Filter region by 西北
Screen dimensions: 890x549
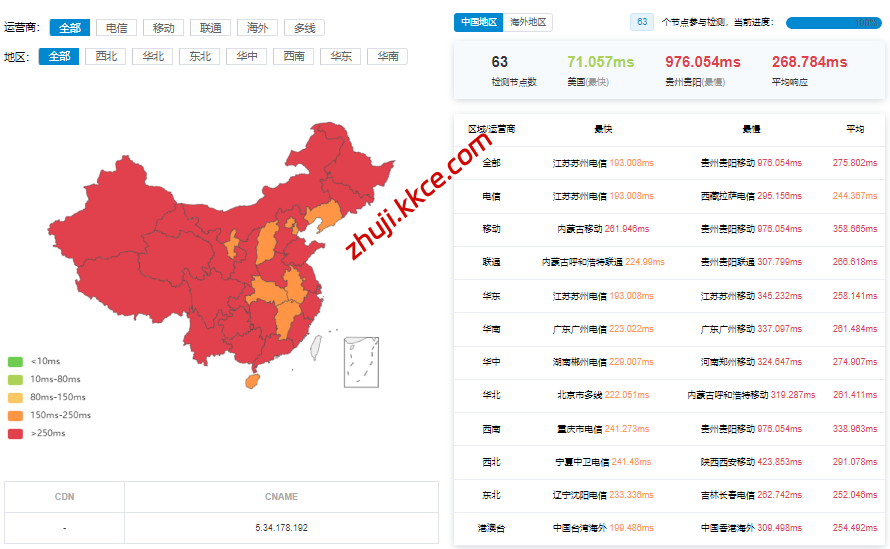pyautogui.click(x=106, y=57)
